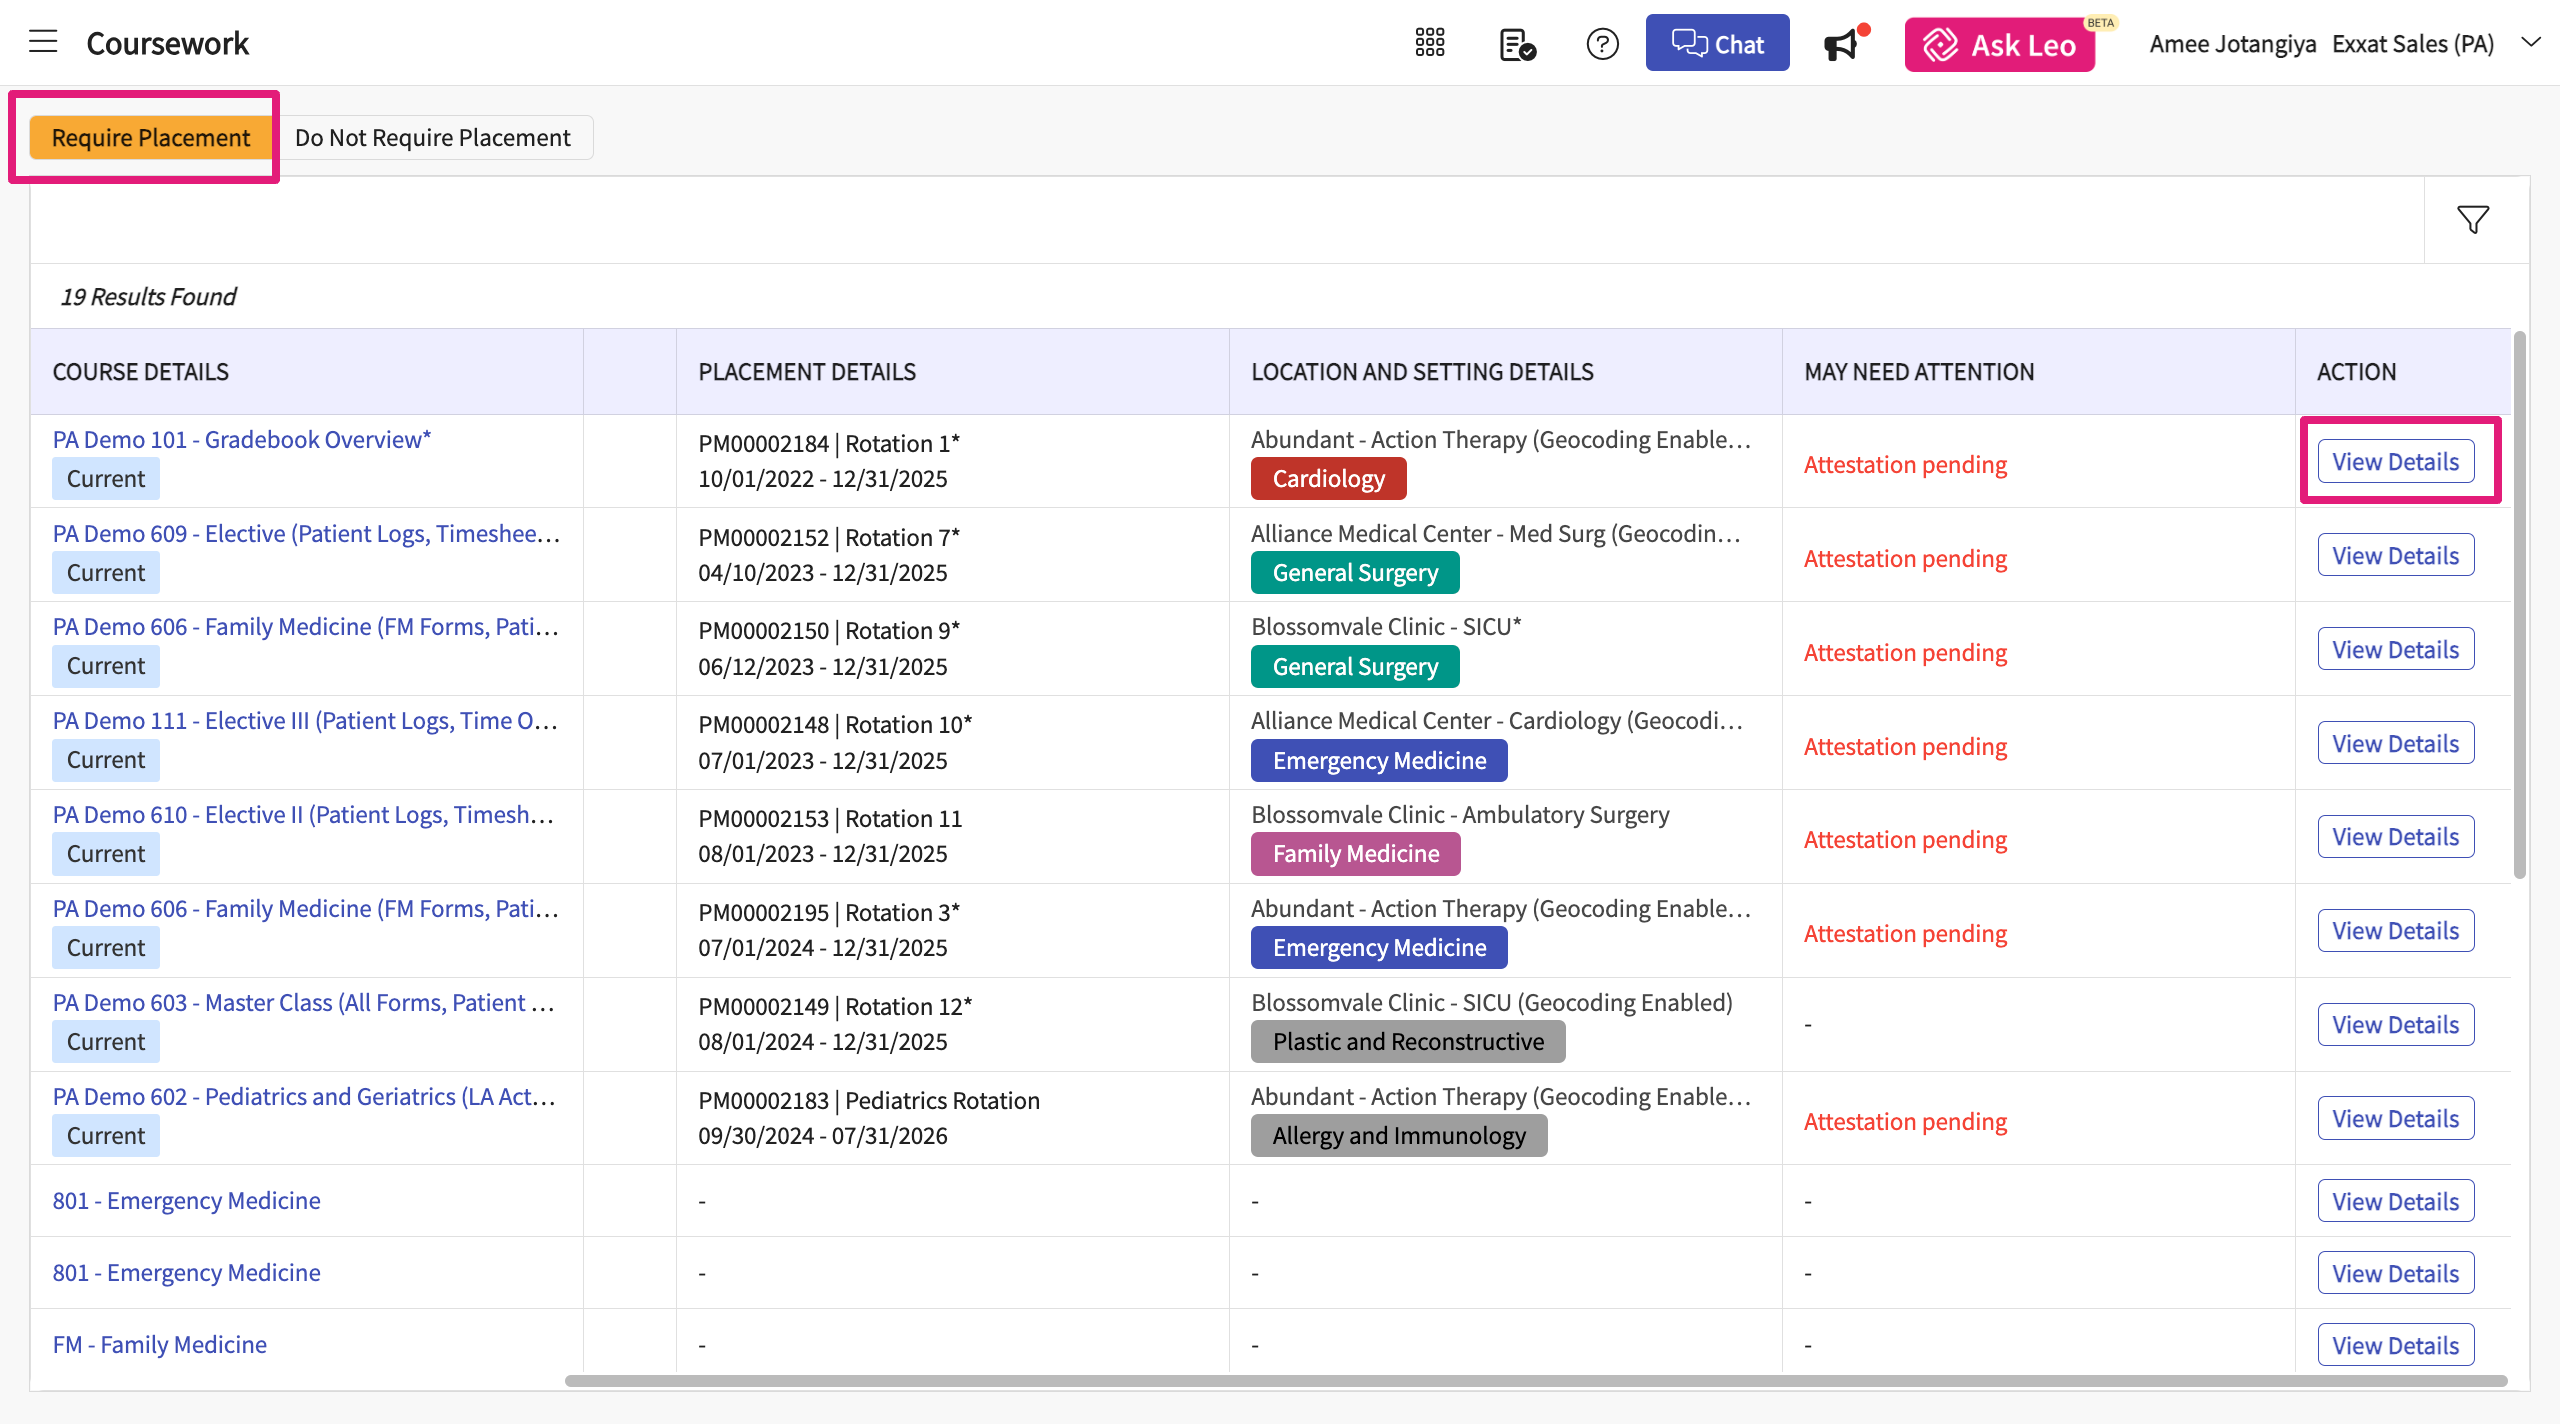Image resolution: width=2560 pixels, height=1424 pixels.
Task: Click the checklist document icon
Action: pos(1516,45)
